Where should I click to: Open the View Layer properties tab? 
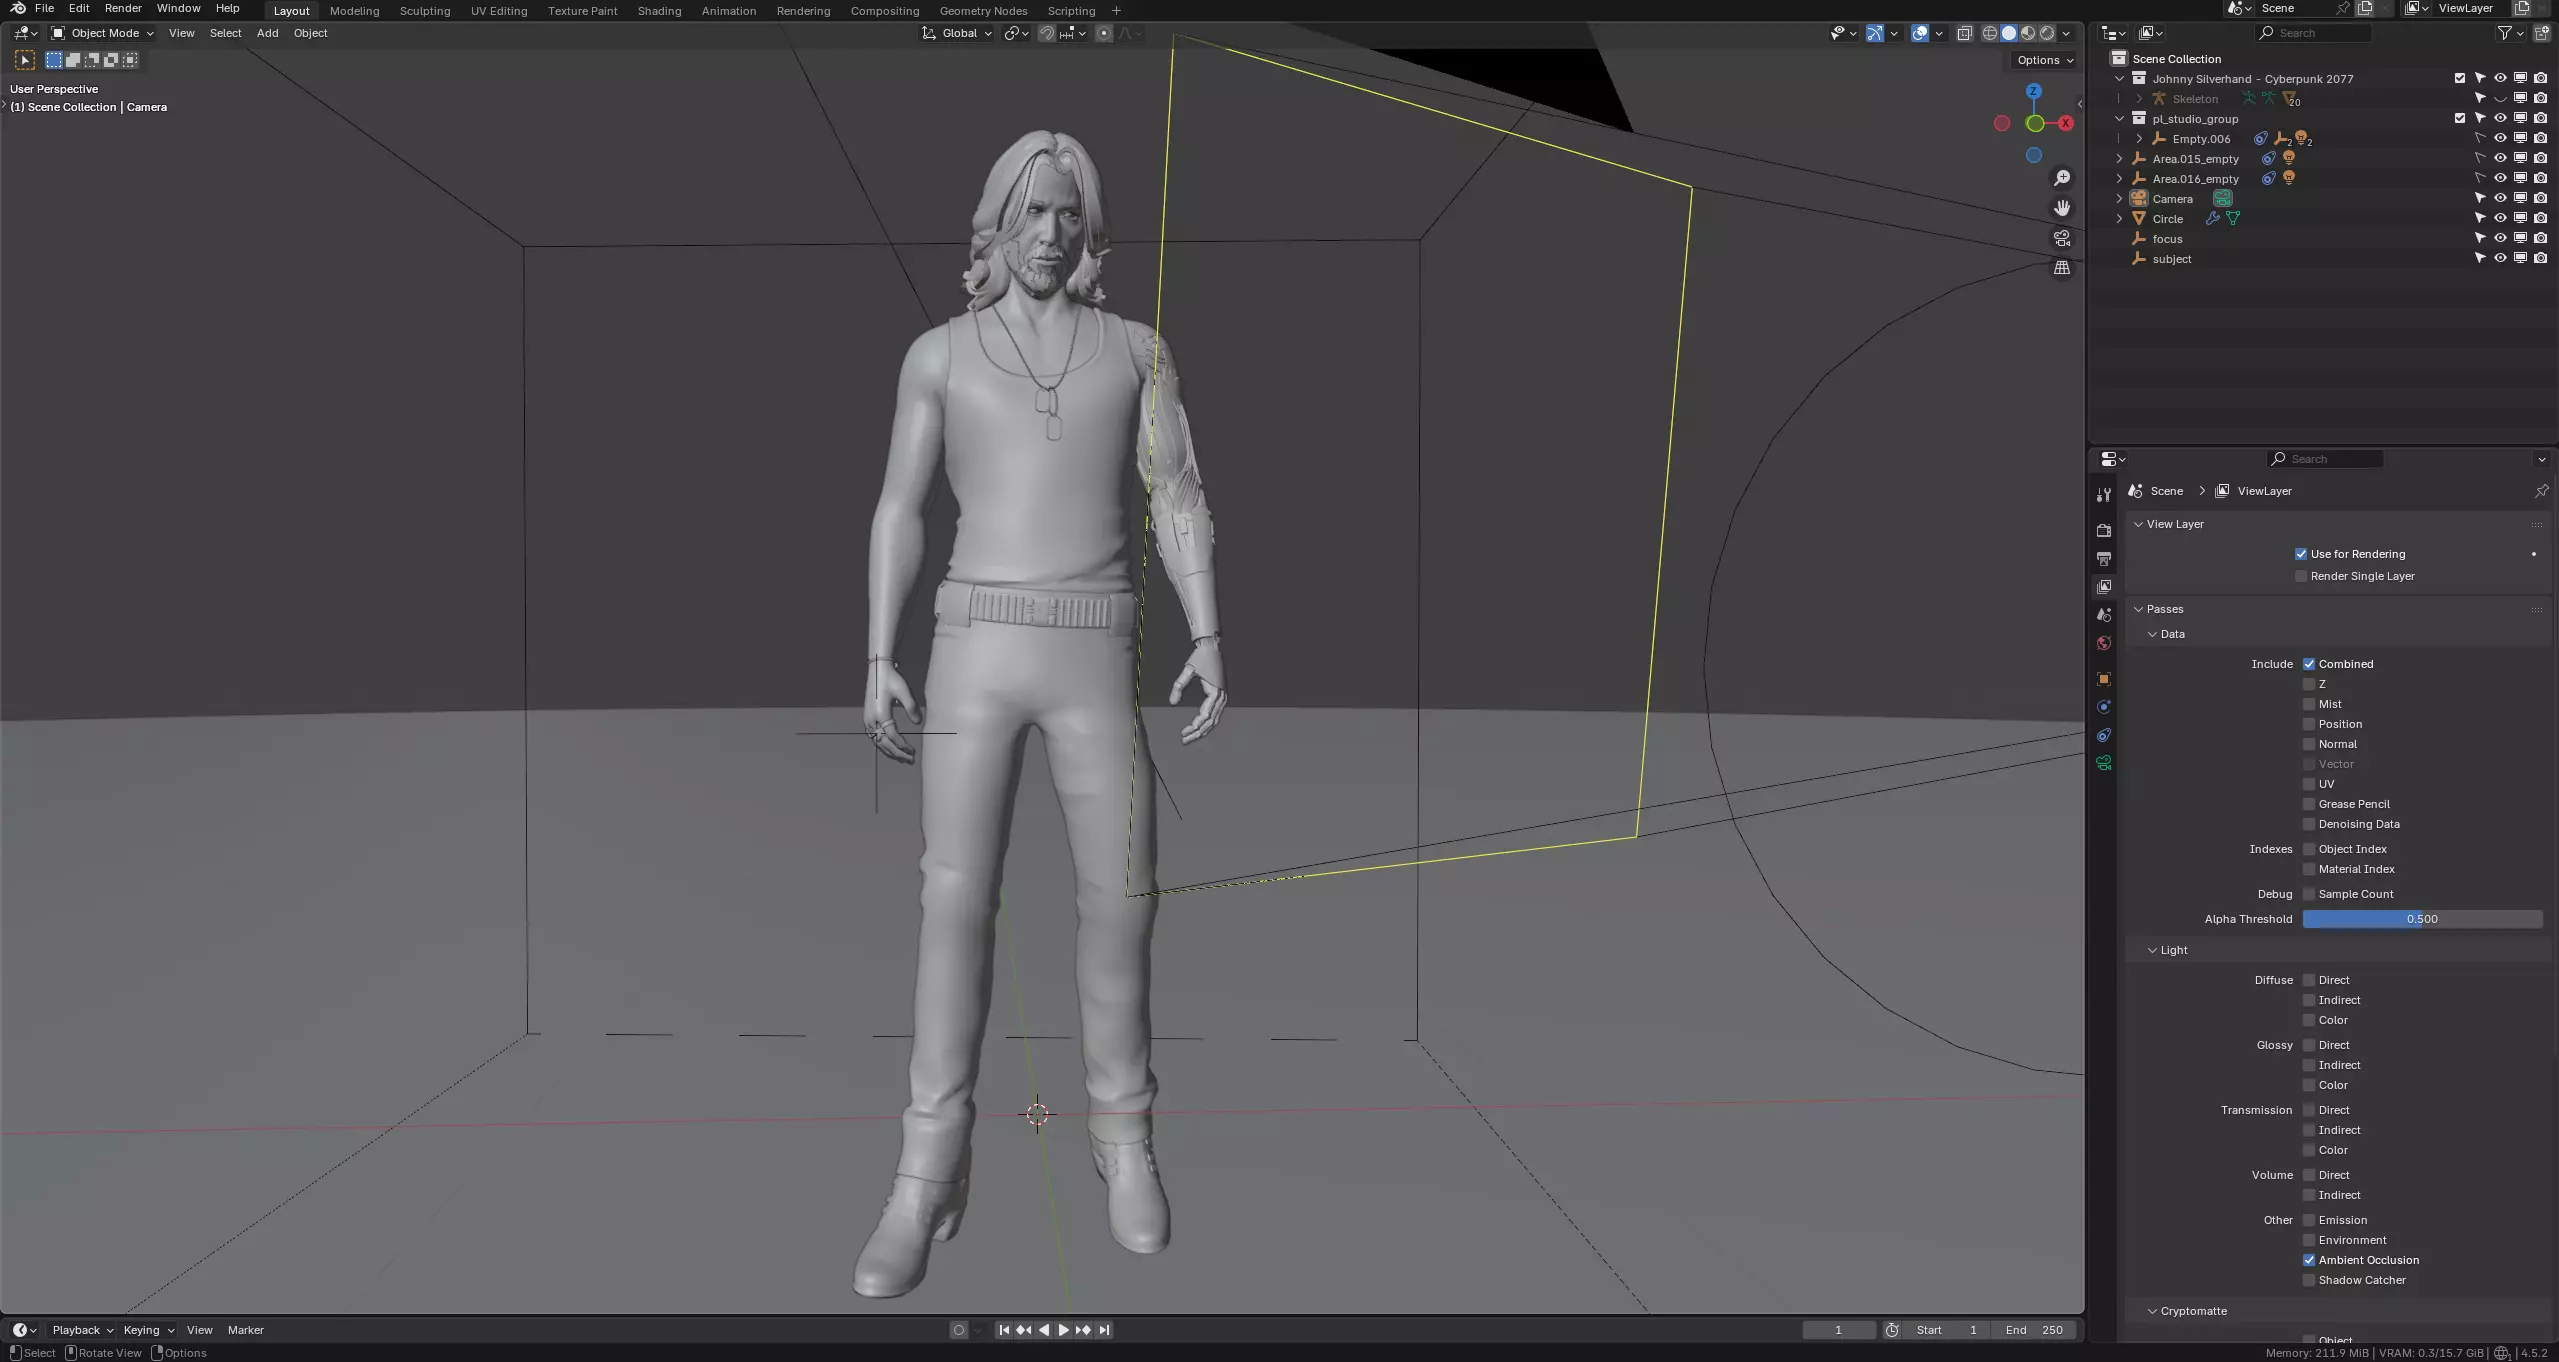coord(2104,586)
